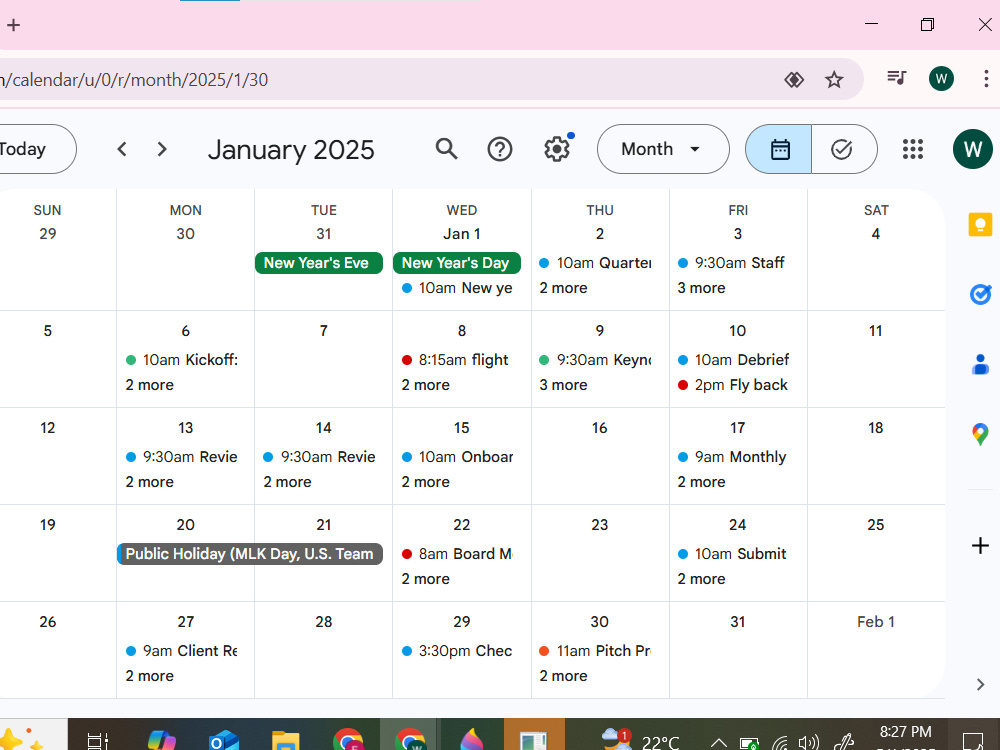Switch to calendar view button
The height and width of the screenshot is (750, 1000).
pos(779,149)
